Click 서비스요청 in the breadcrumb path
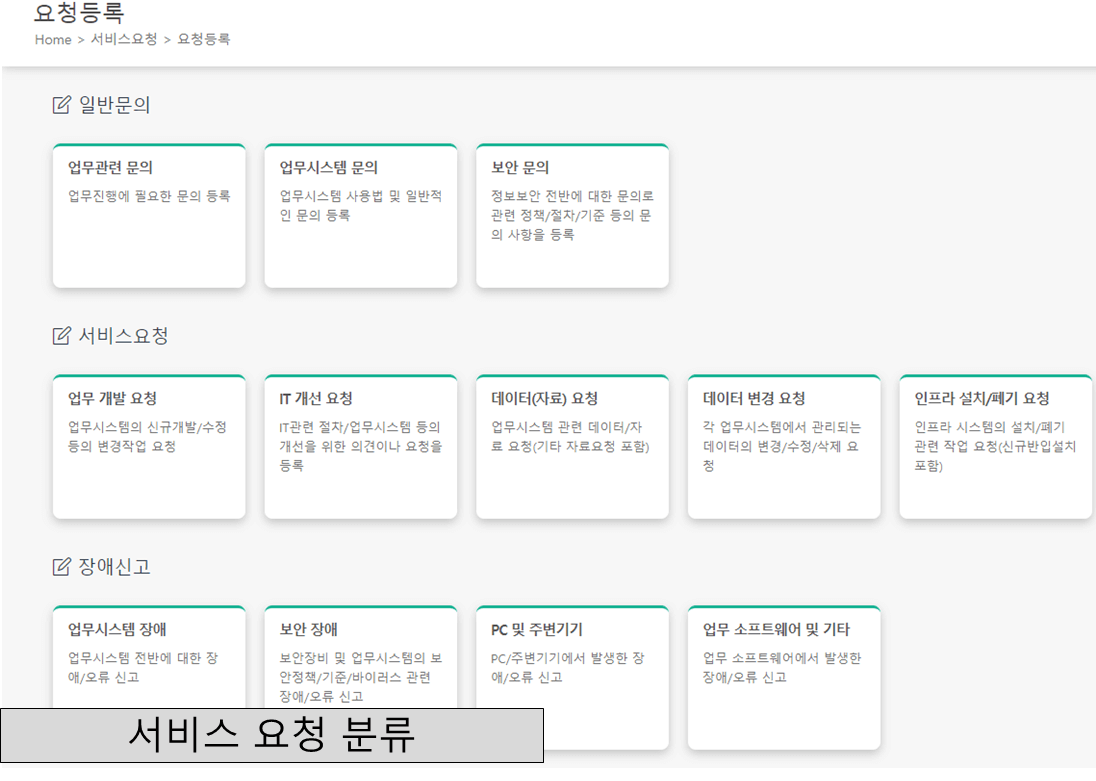The width and height of the screenshot is (1096, 781). tap(124, 40)
